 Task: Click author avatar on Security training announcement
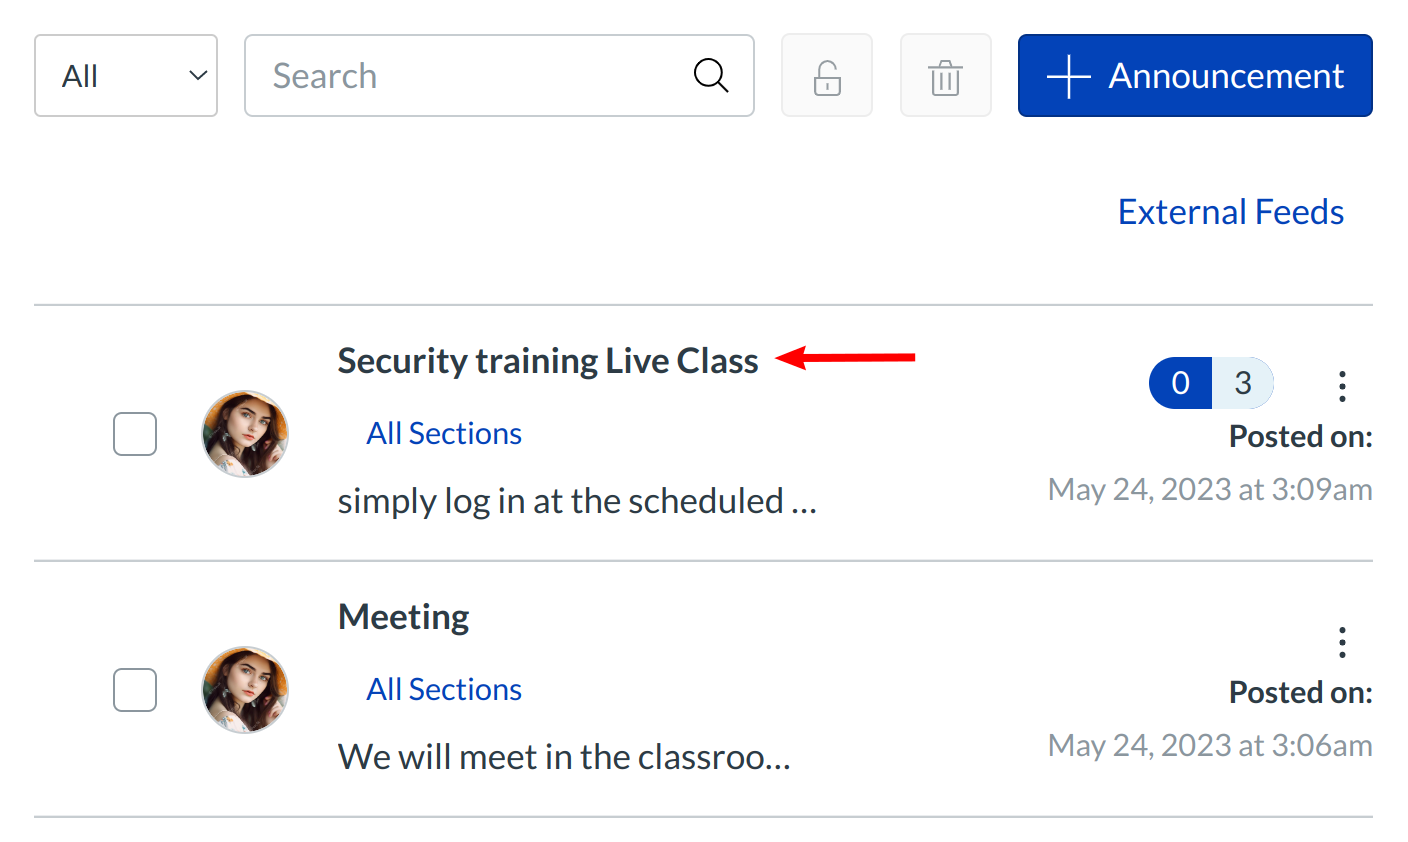(x=245, y=434)
